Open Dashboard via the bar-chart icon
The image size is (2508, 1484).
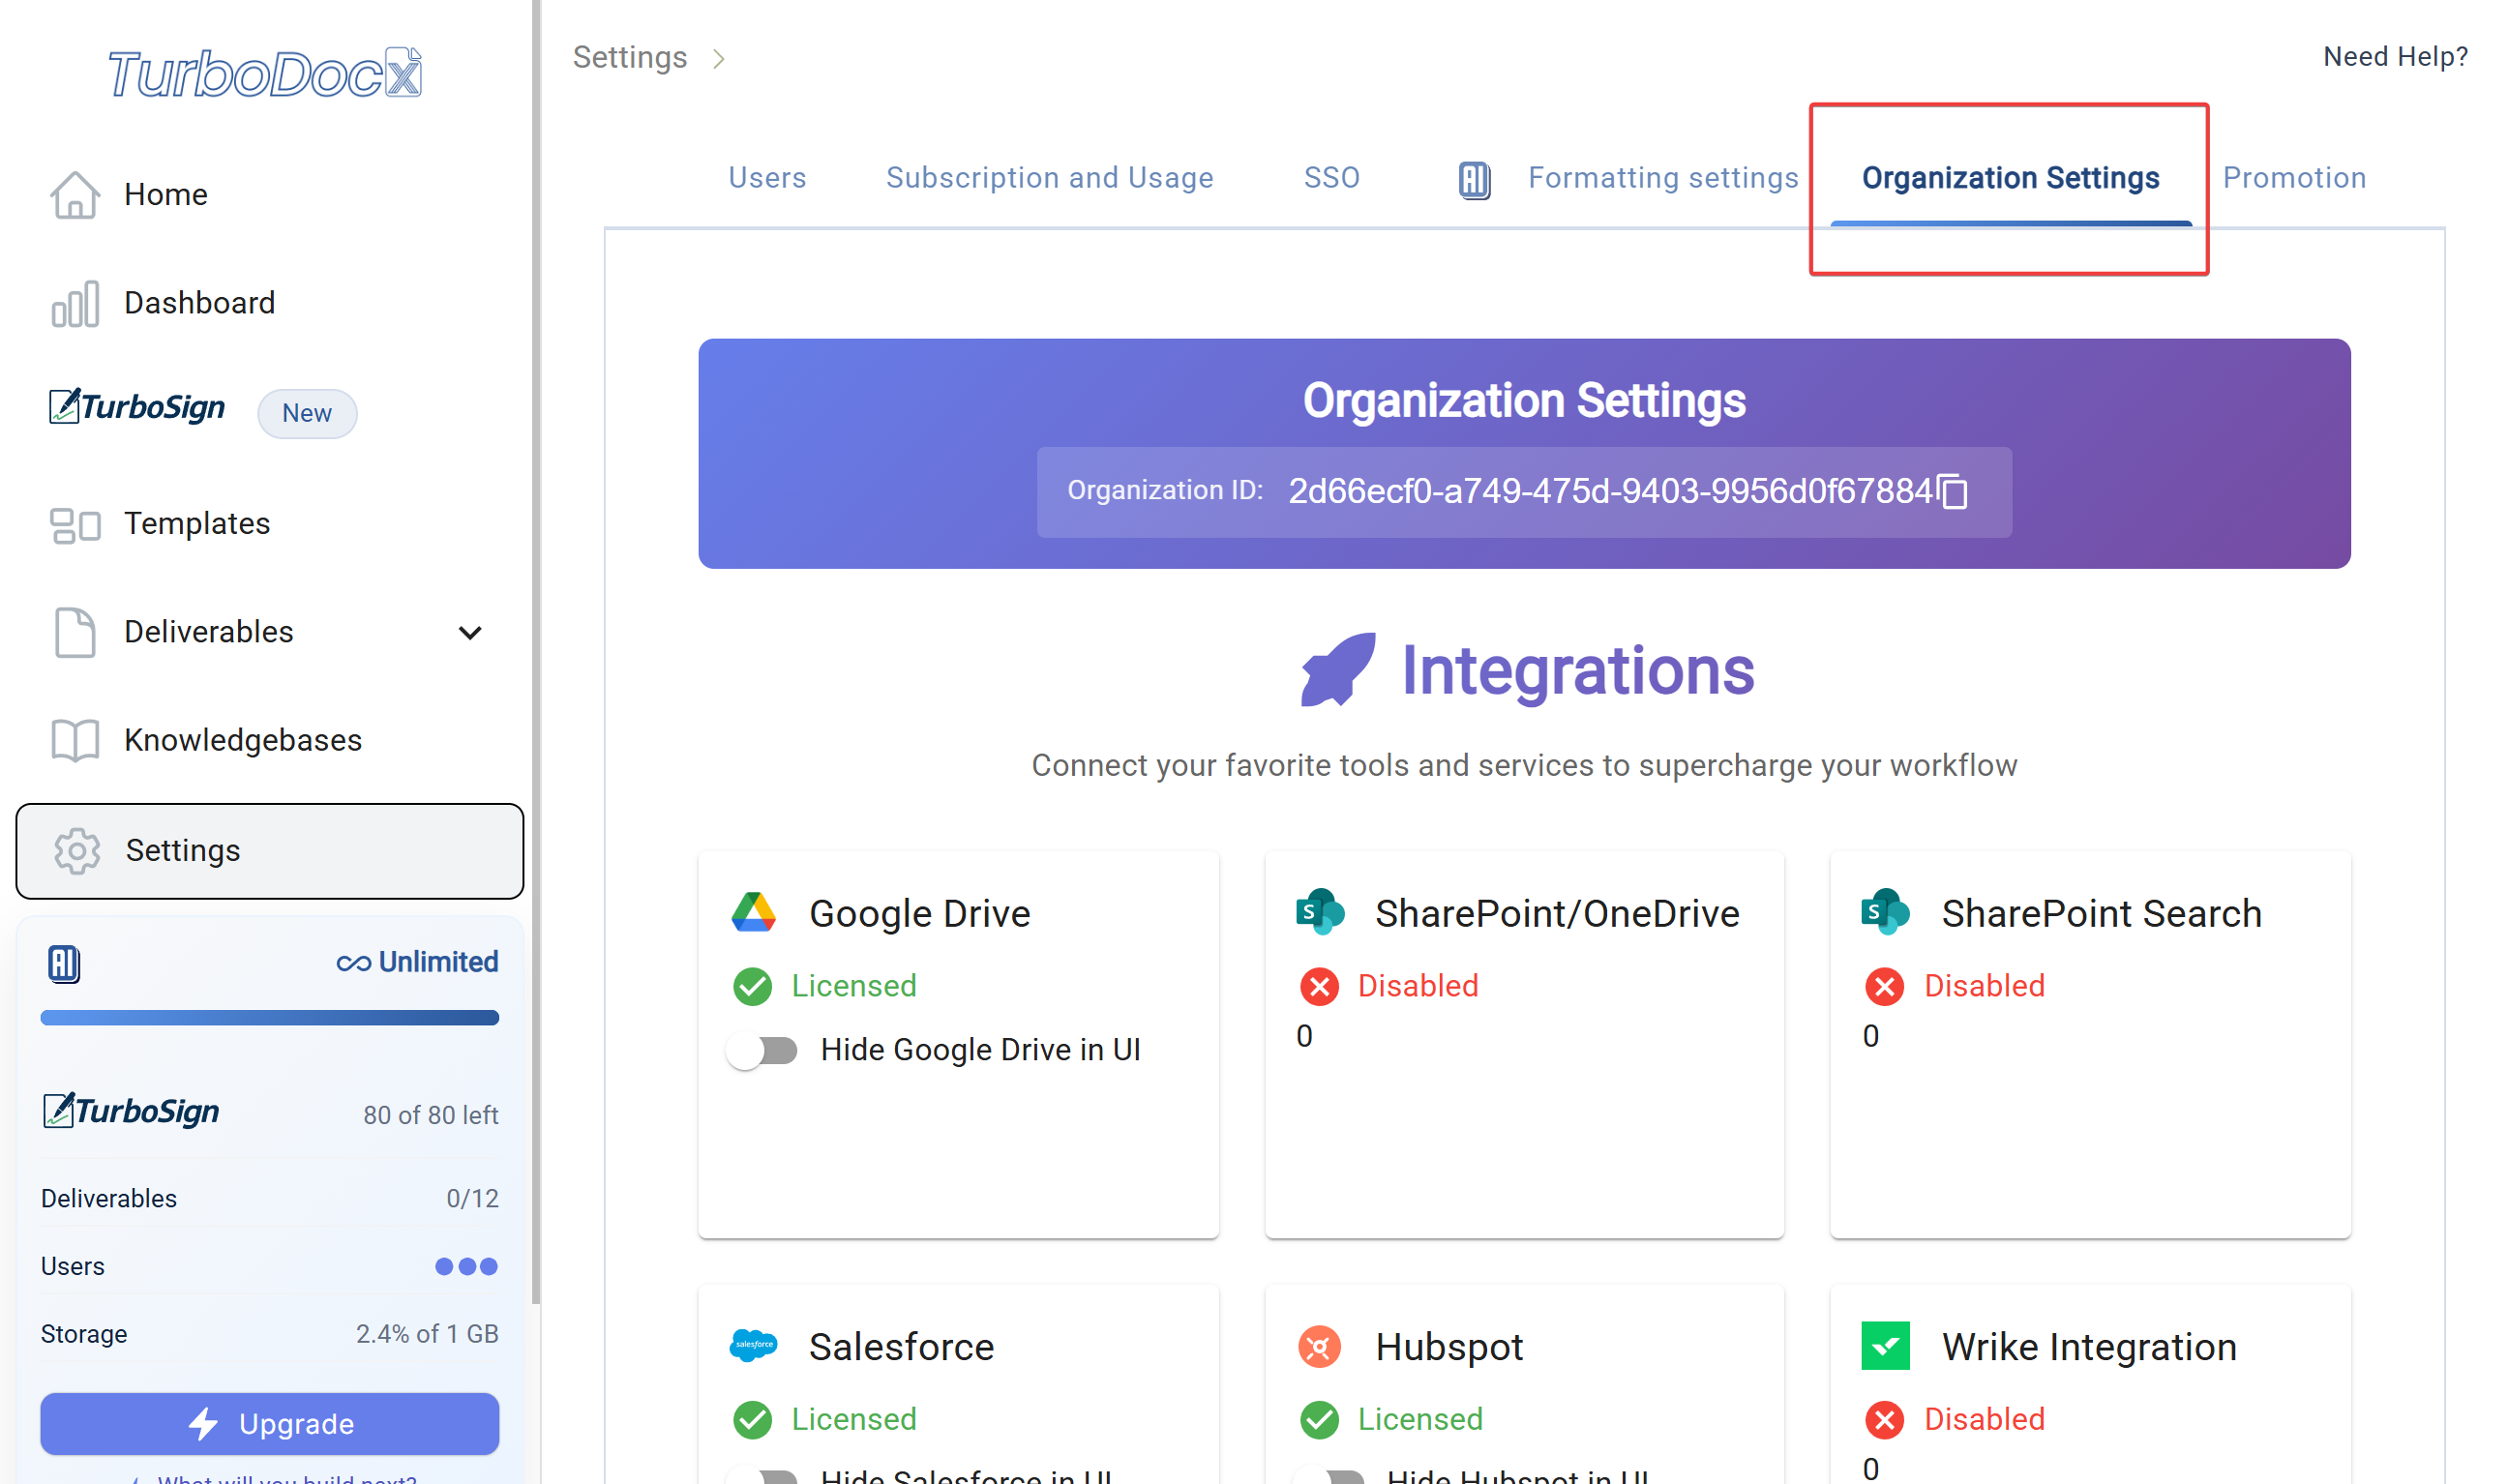pos(75,303)
